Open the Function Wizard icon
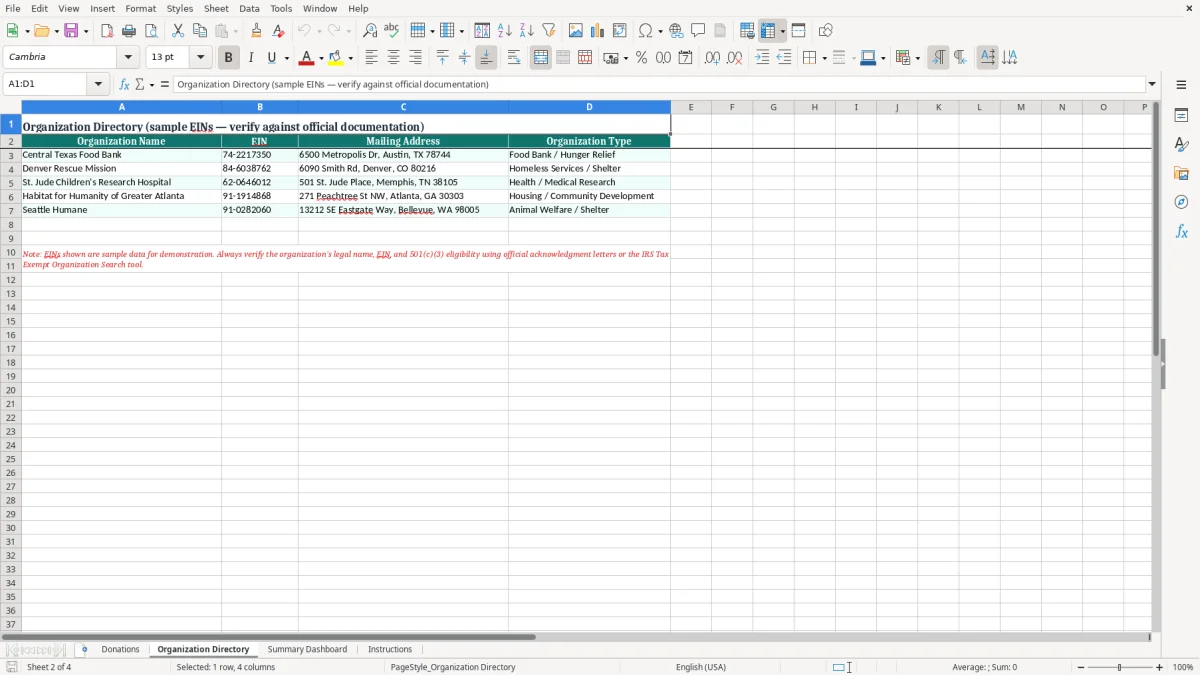1200x675 pixels. (x=124, y=85)
